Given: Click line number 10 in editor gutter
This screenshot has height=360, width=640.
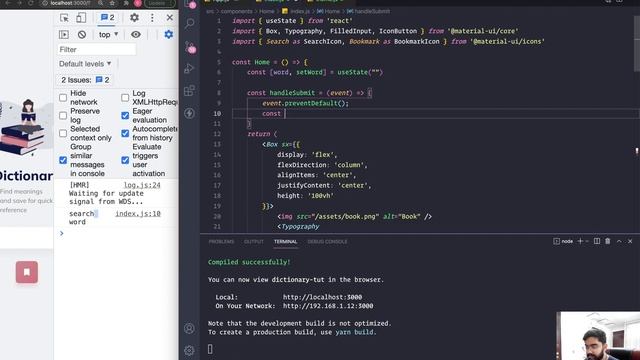Looking at the screenshot, I should click(x=218, y=113).
